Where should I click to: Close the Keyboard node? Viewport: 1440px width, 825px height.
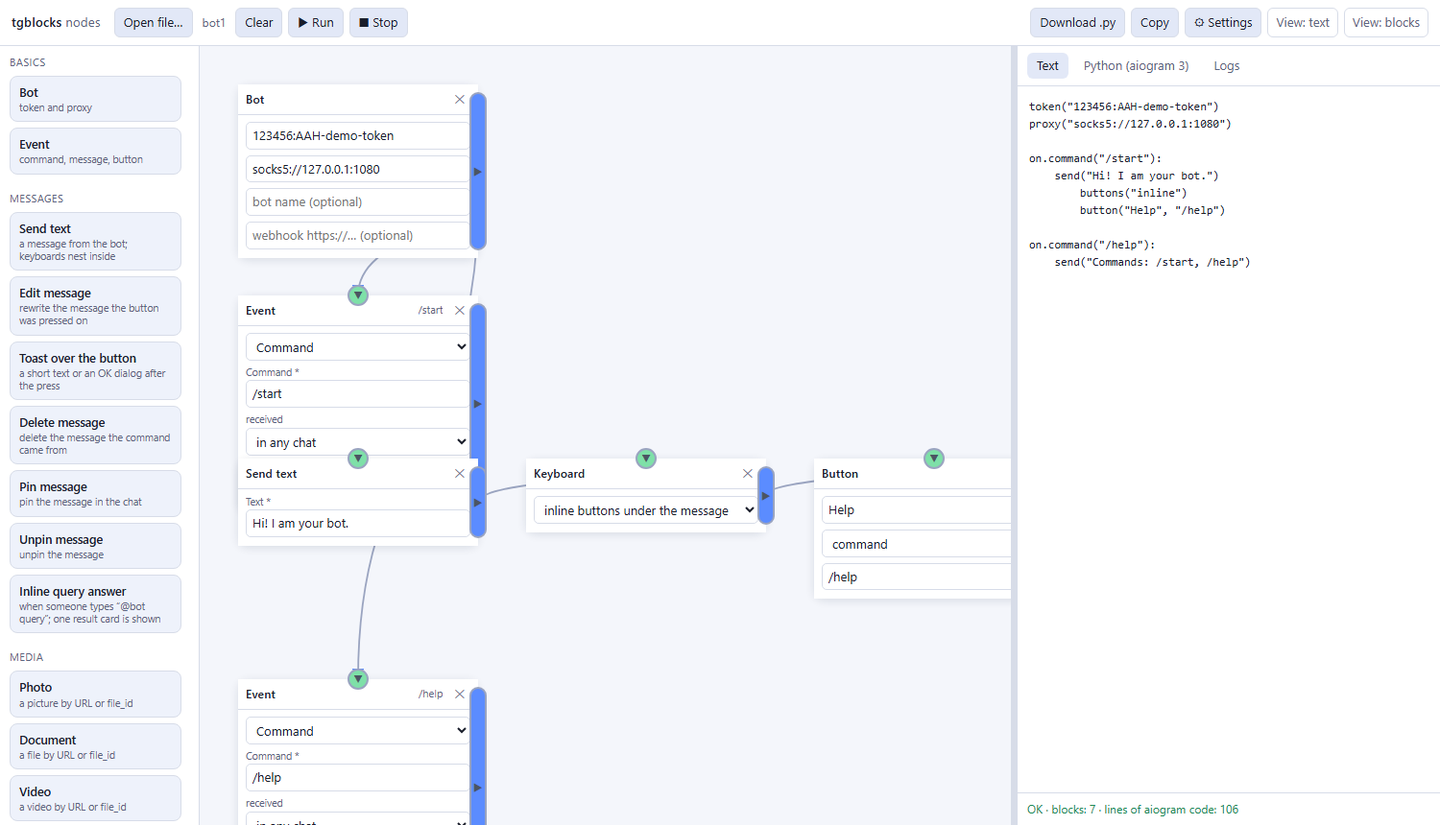point(748,473)
